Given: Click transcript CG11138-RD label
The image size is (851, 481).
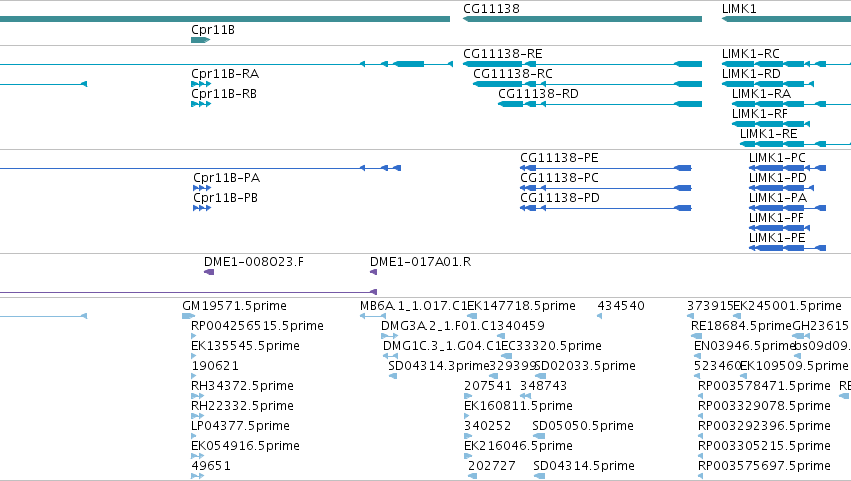Looking at the screenshot, I should [538, 94].
